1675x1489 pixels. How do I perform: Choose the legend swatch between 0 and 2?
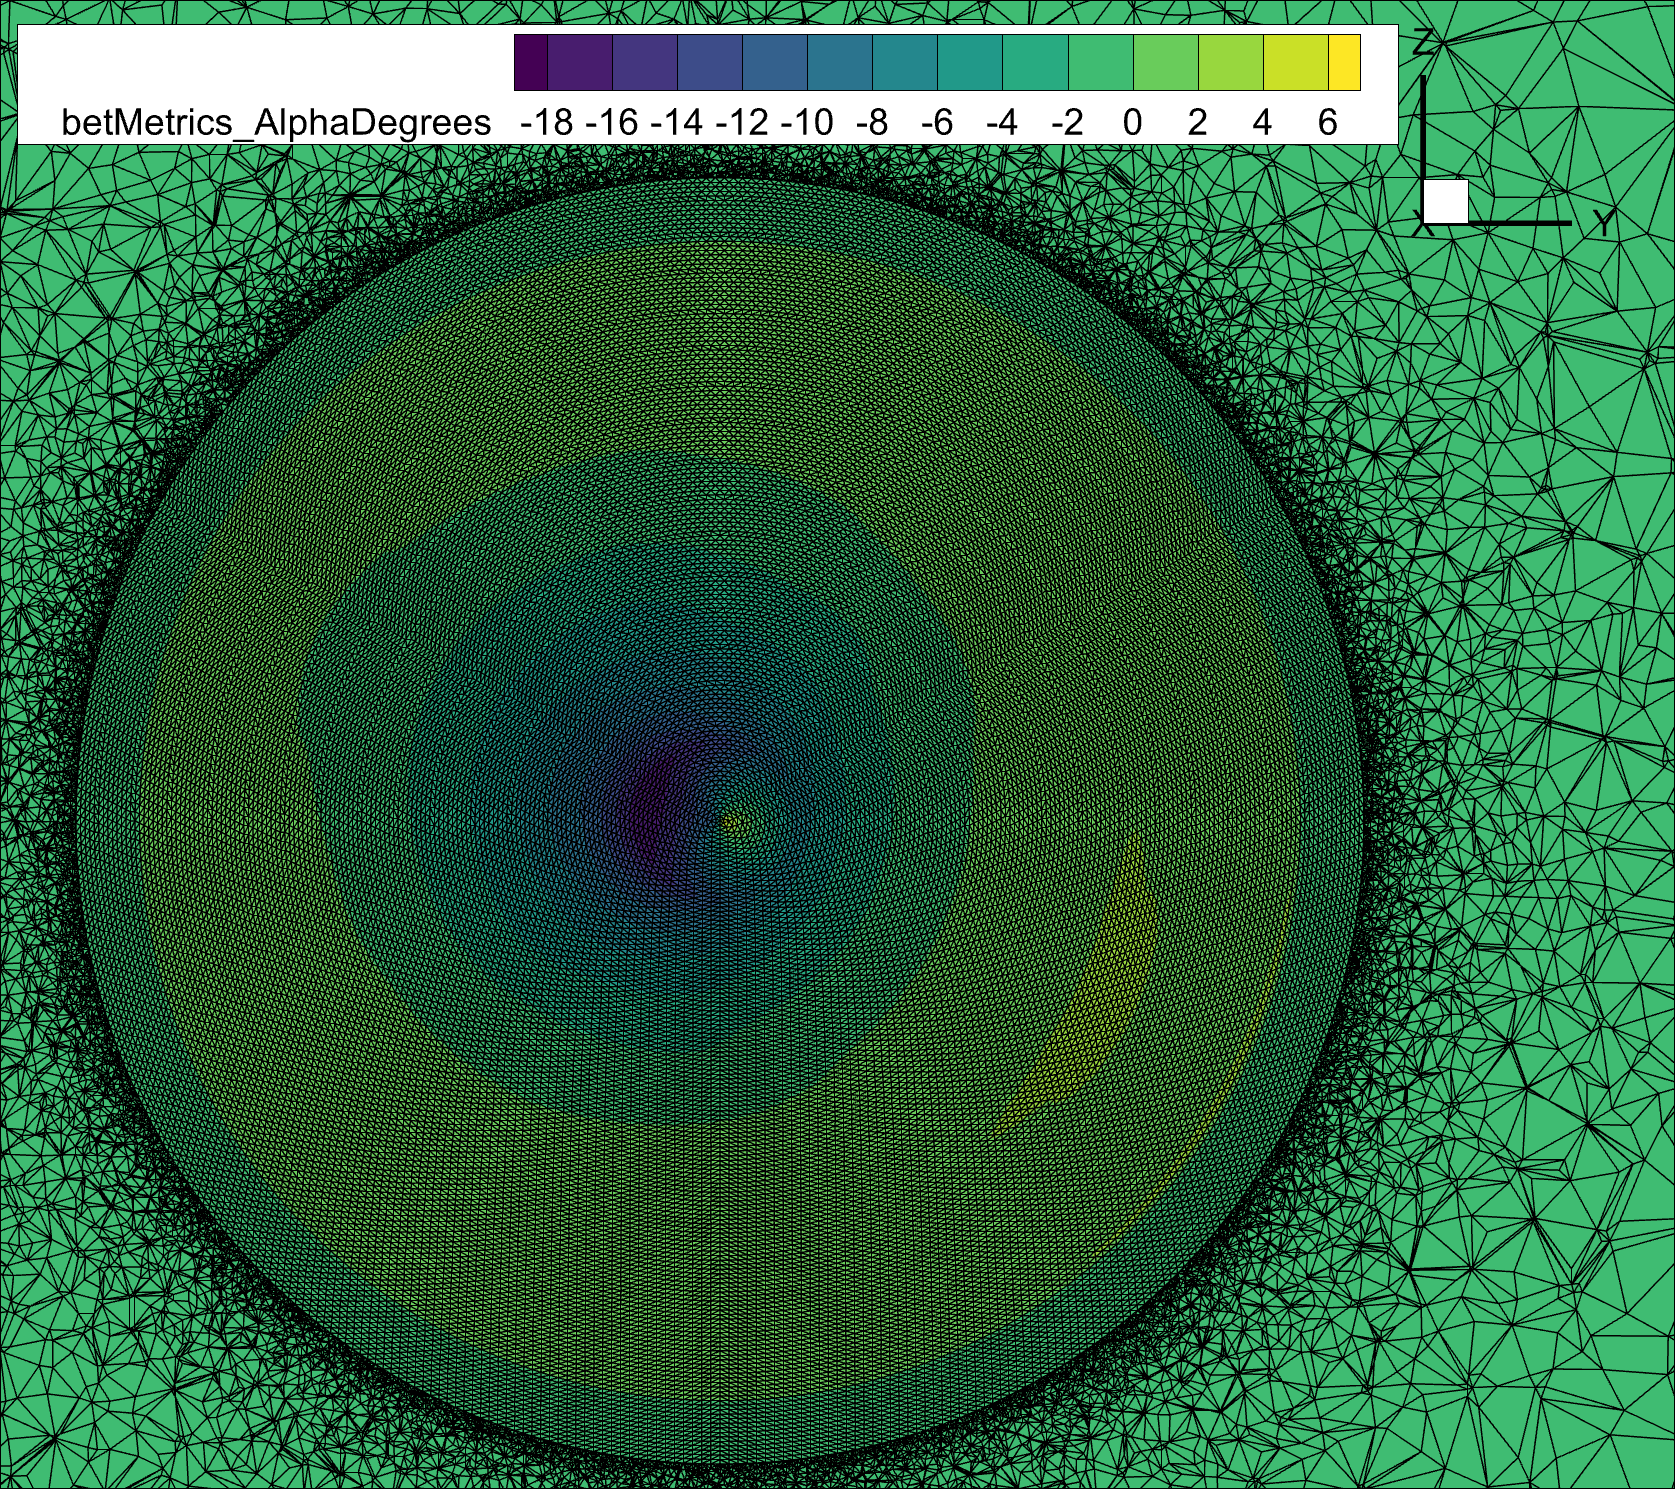pyautogui.click(x=1165, y=63)
